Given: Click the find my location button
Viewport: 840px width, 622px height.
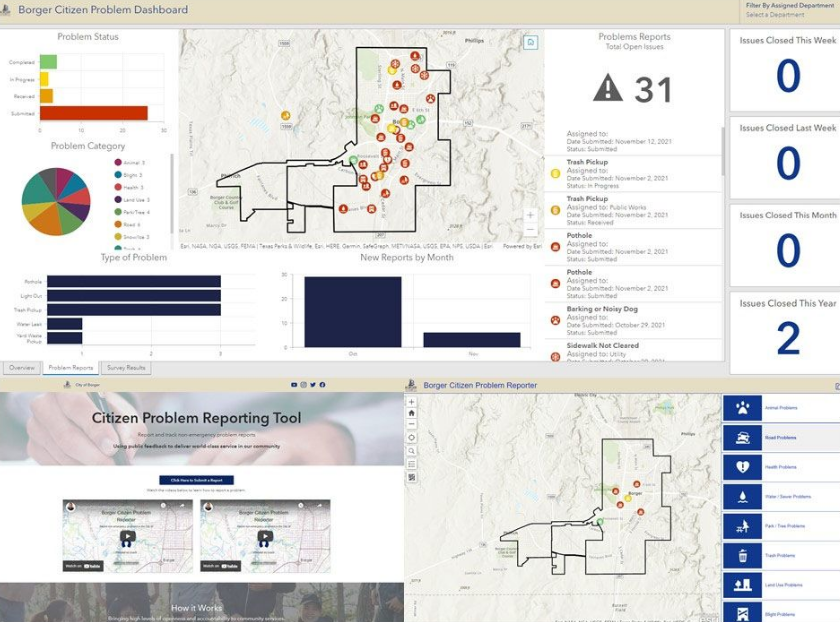Looking at the screenshot, I should pyautogui.click(x=411, y=438).
